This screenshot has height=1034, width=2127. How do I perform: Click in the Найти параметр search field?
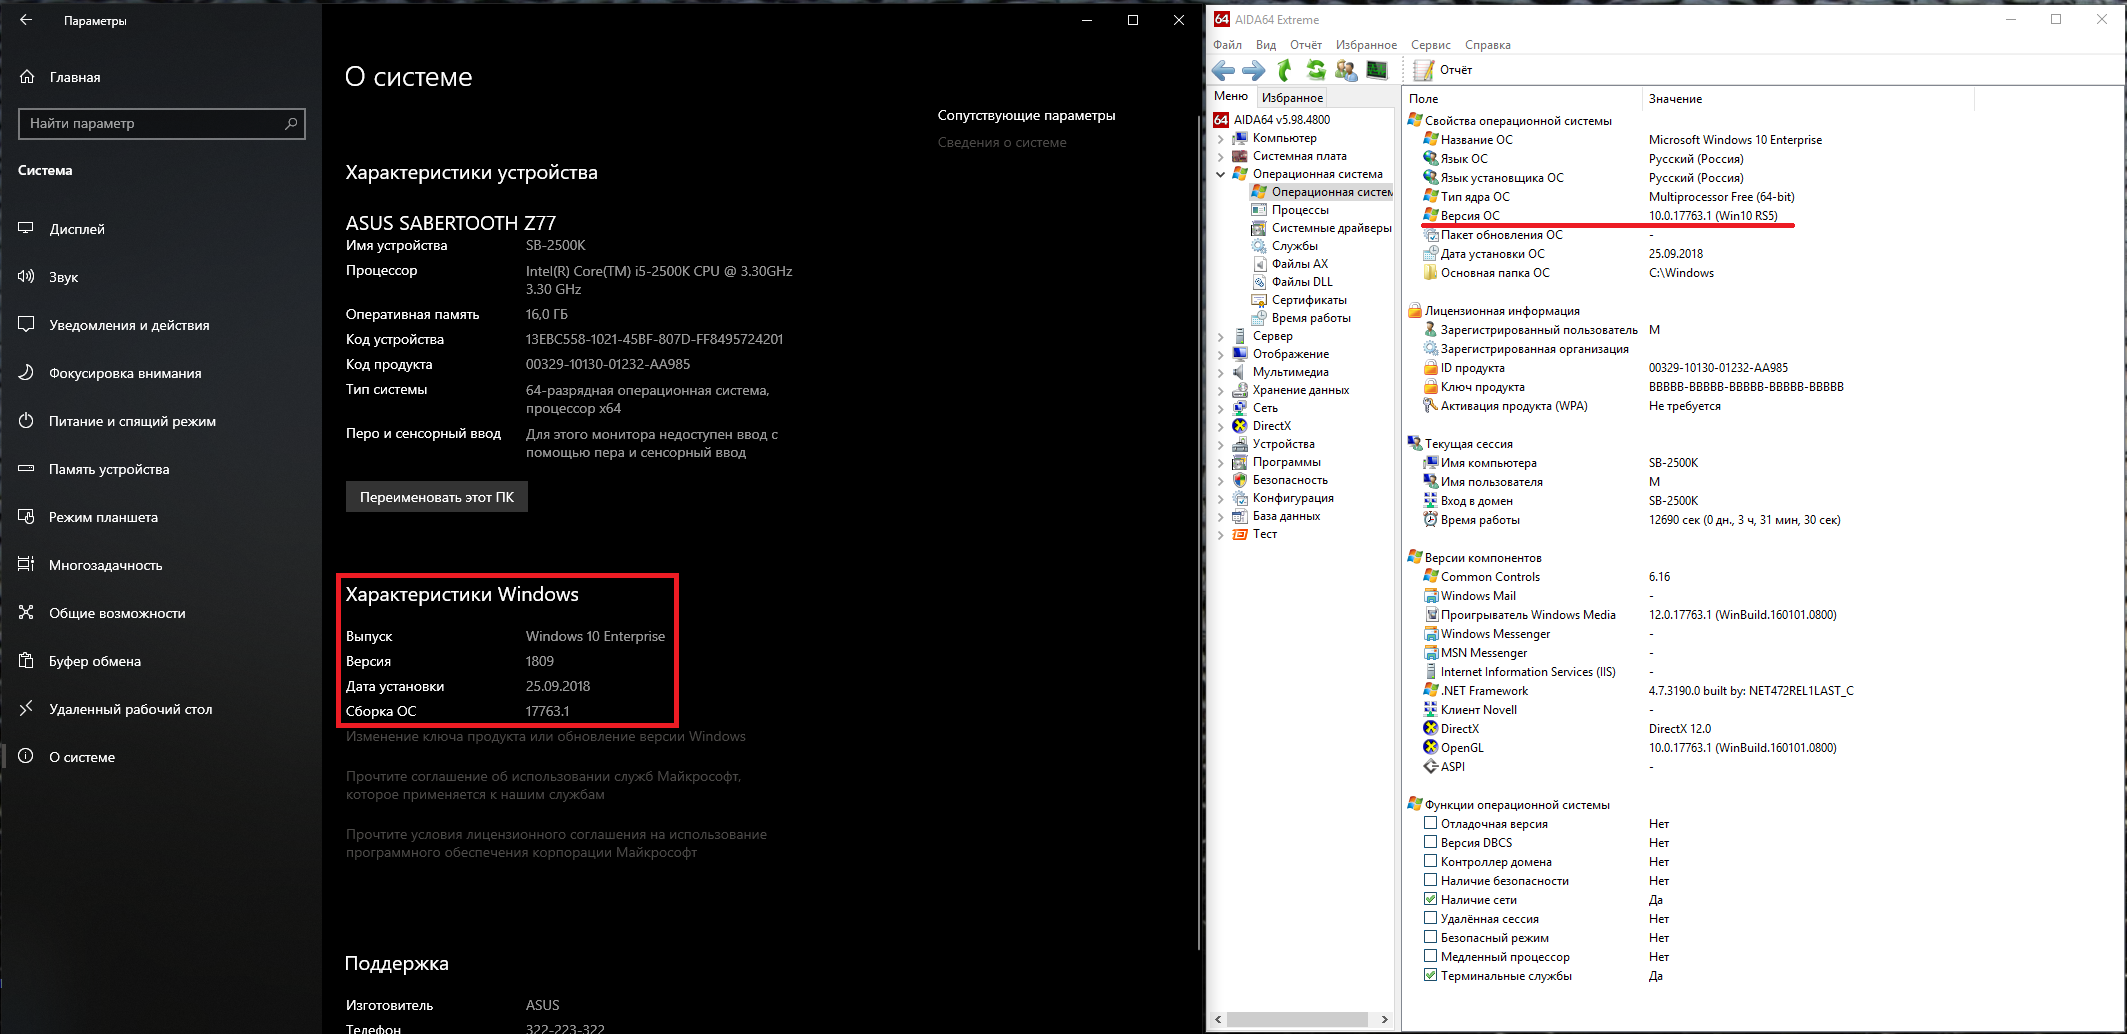162,123
